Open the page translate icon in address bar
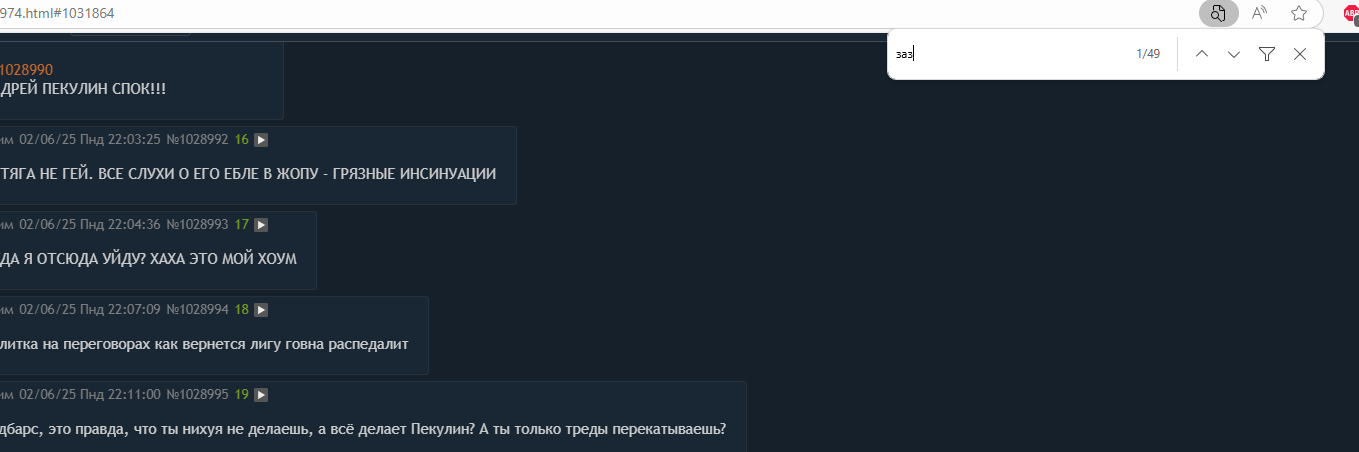Screen dimensions: 1359x452 tap(1218, 14)
